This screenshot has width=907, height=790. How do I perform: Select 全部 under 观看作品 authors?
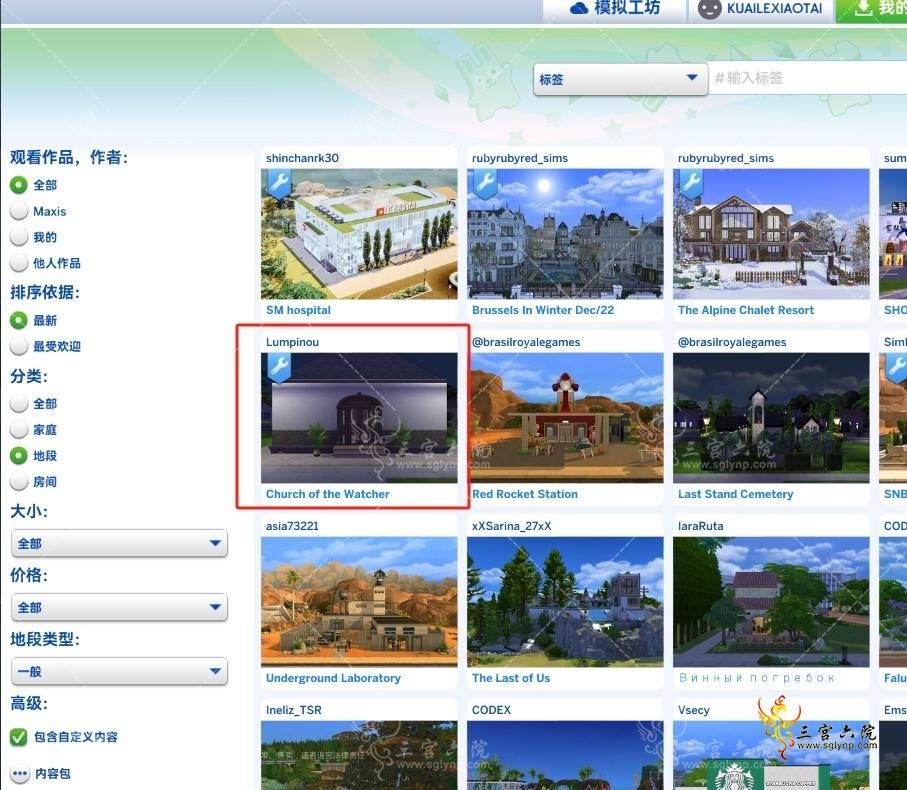coord(19,185)
